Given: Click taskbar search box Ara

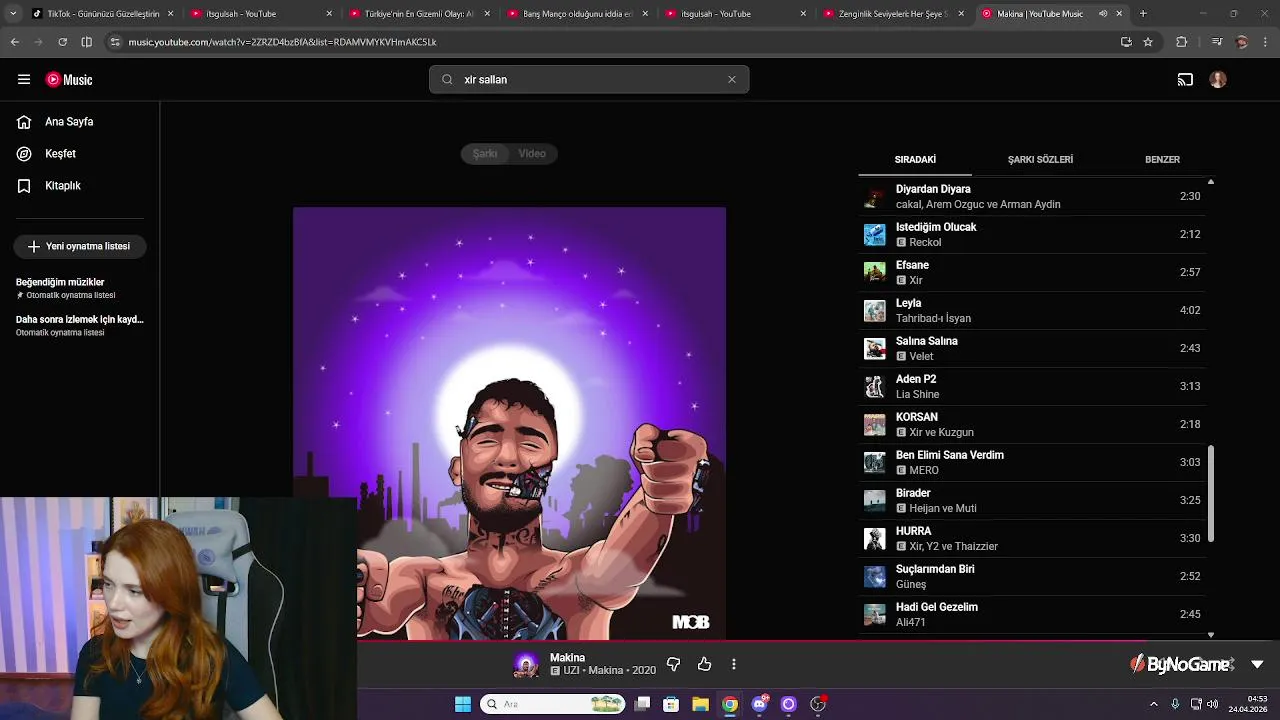Looking at the screenshot, I should 553,704.
